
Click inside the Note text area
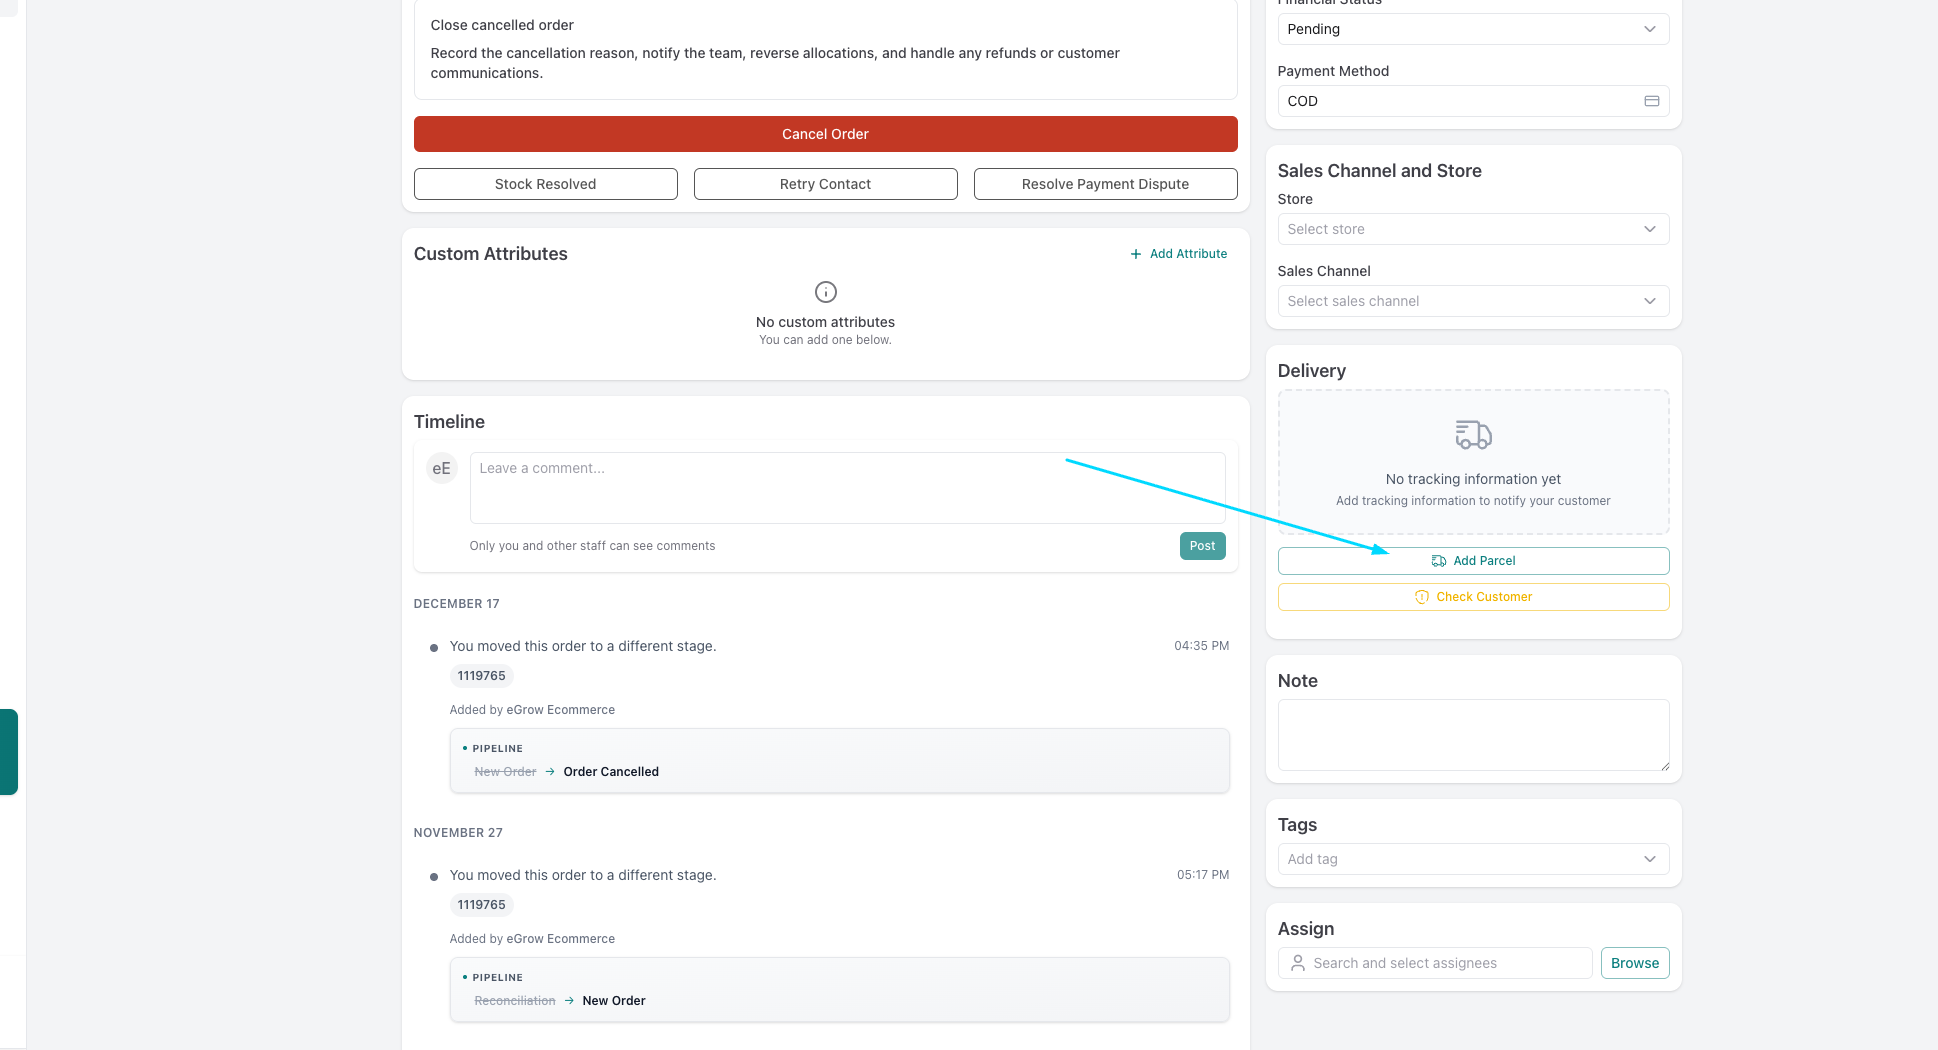(x=1472, y=735)
